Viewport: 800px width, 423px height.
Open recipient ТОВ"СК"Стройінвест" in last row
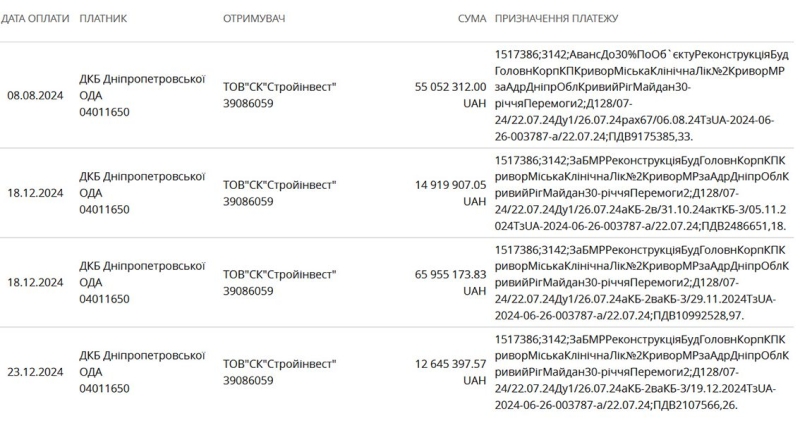click(280, 372)
